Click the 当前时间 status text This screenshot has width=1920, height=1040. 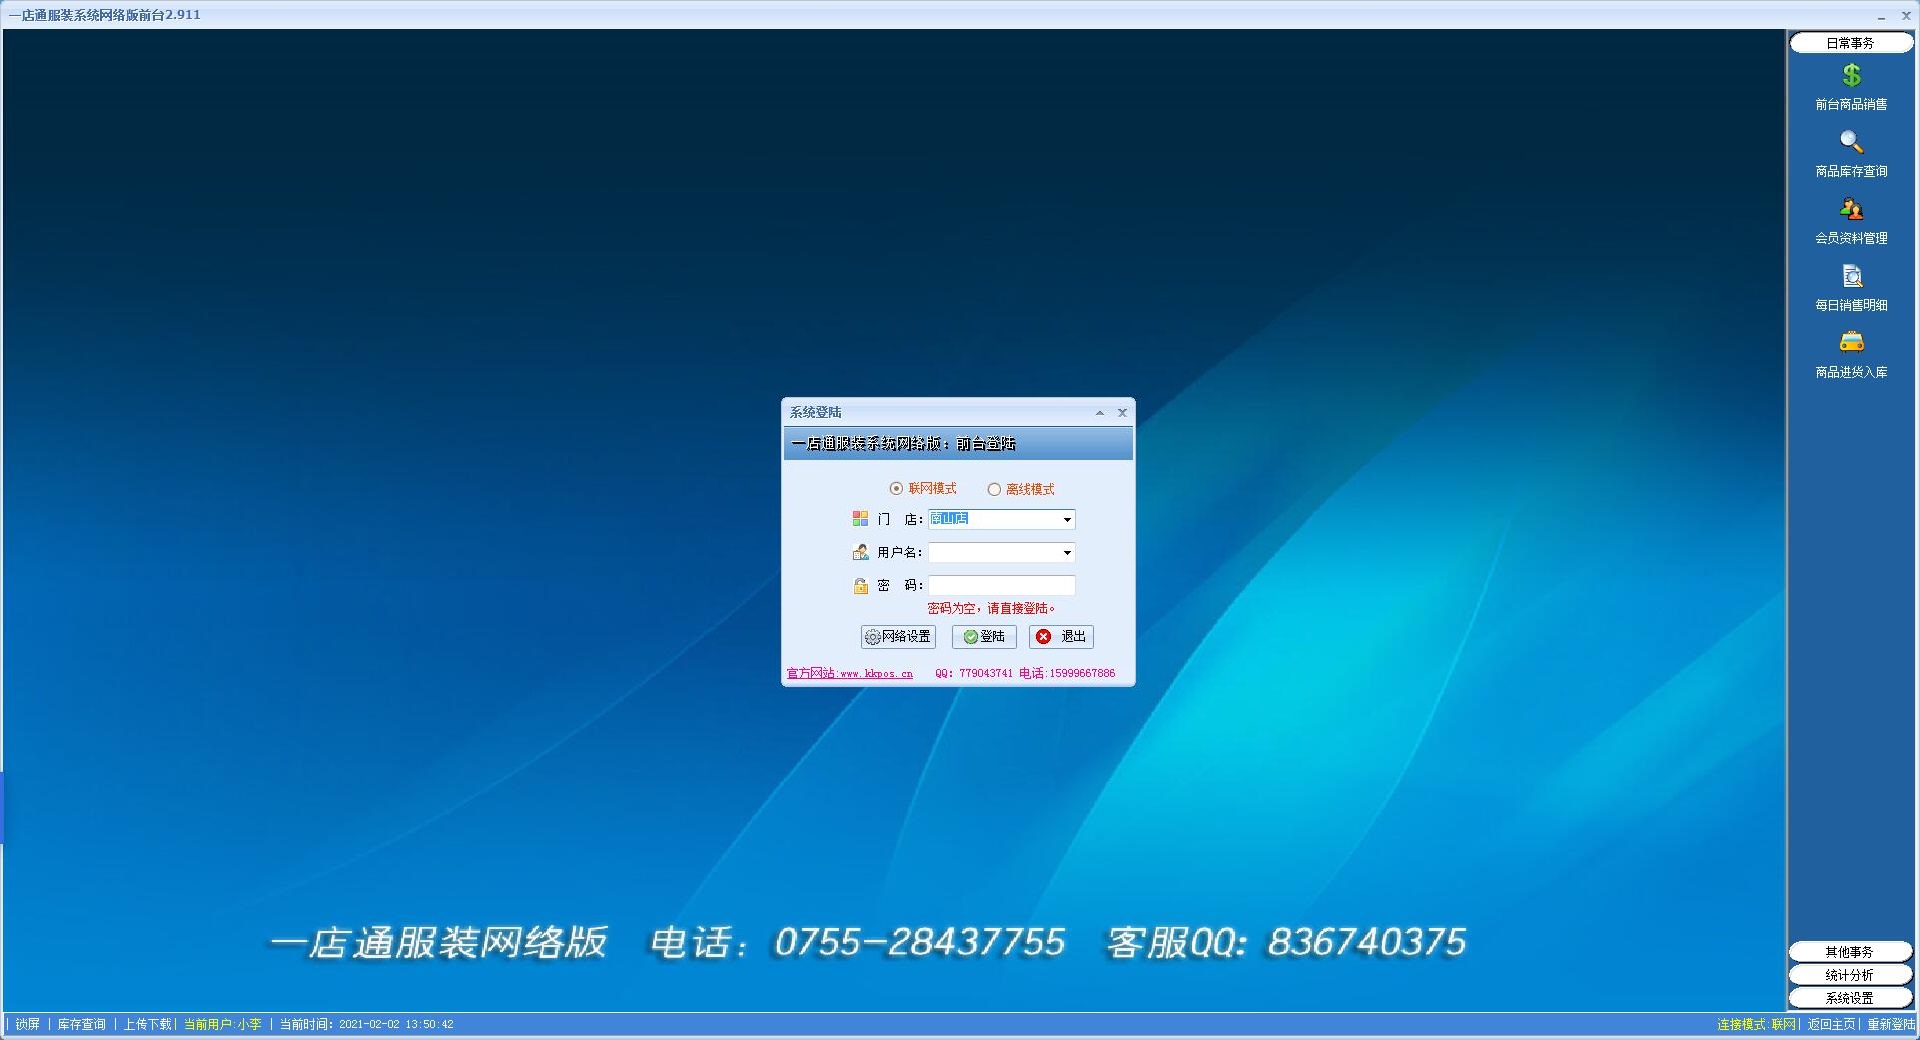[366, 1024]
